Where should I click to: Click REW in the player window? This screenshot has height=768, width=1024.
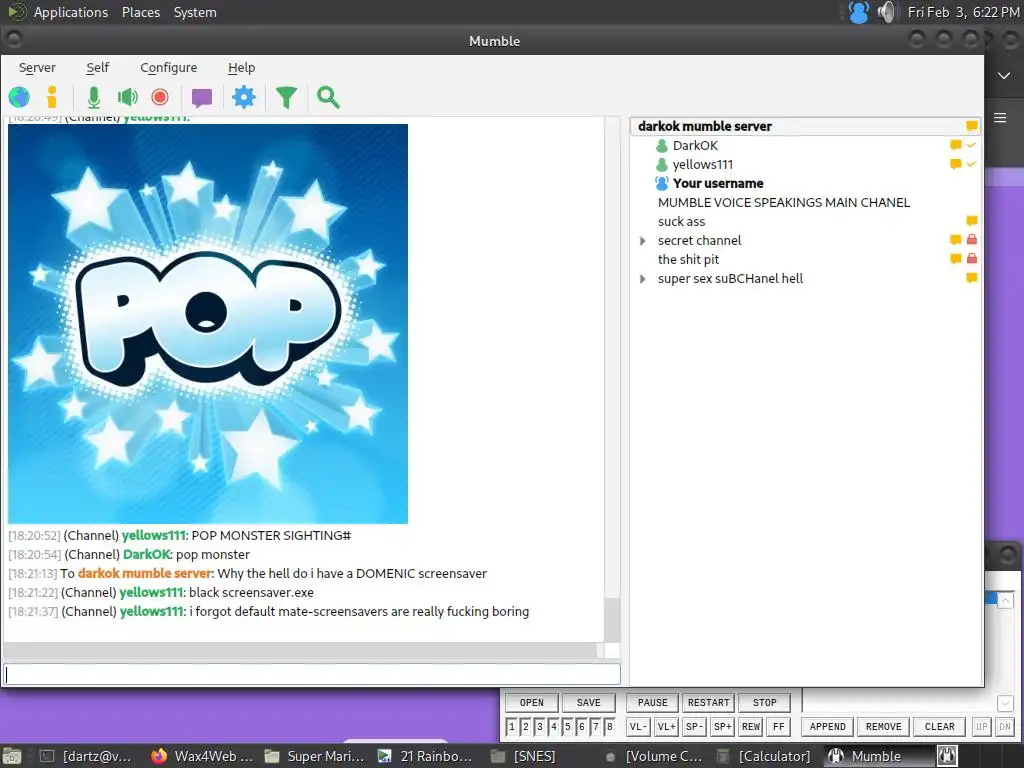[x=751, y=727]
